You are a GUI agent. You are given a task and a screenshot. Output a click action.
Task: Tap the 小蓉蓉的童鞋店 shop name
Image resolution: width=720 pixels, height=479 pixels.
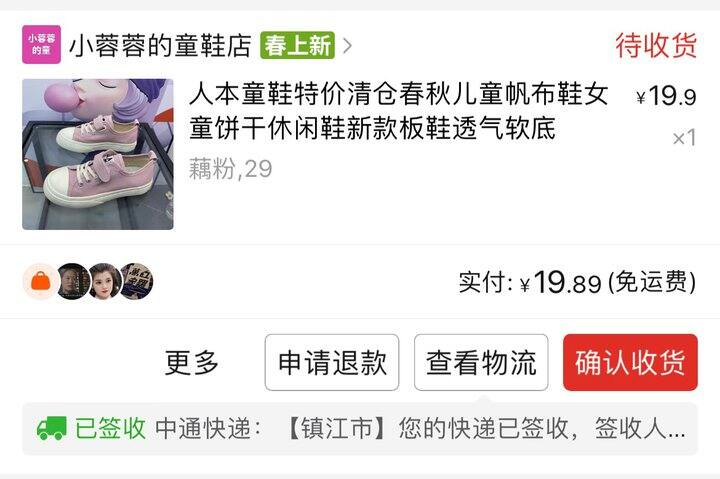coord(160,45)
